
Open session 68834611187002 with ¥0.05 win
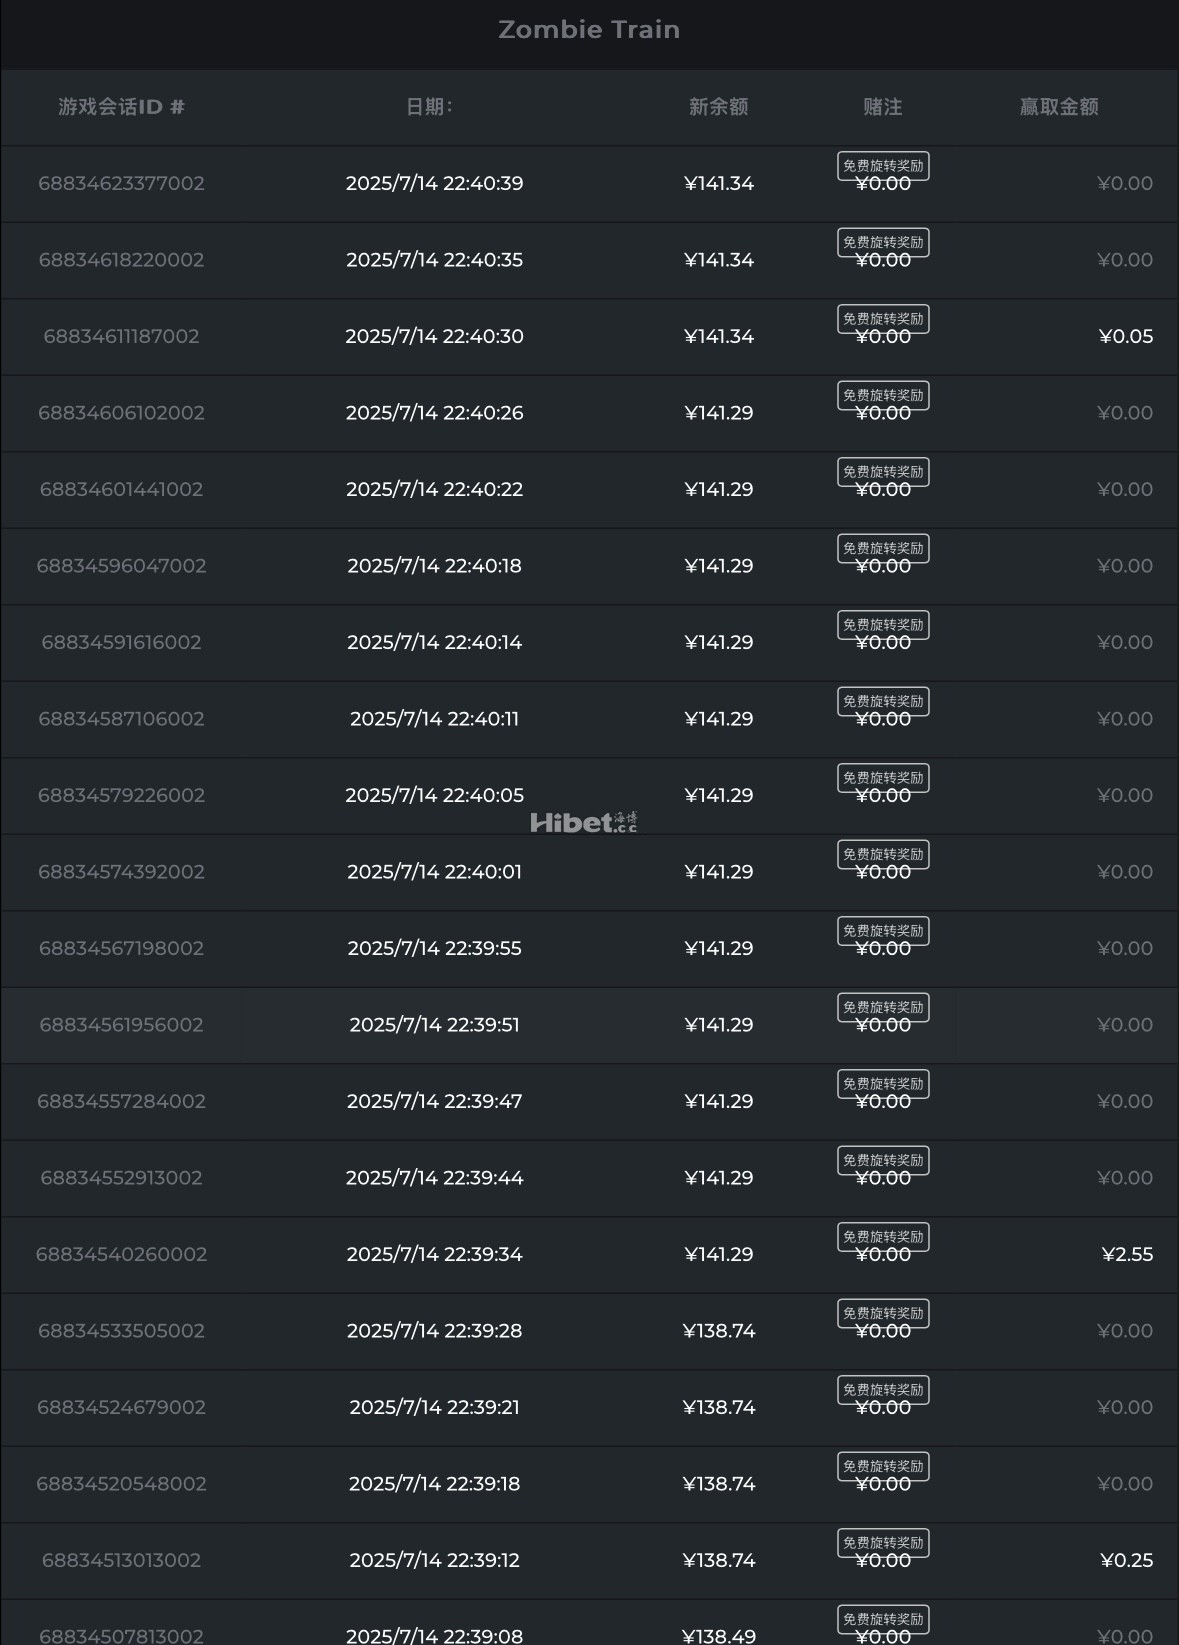point(121,336)
